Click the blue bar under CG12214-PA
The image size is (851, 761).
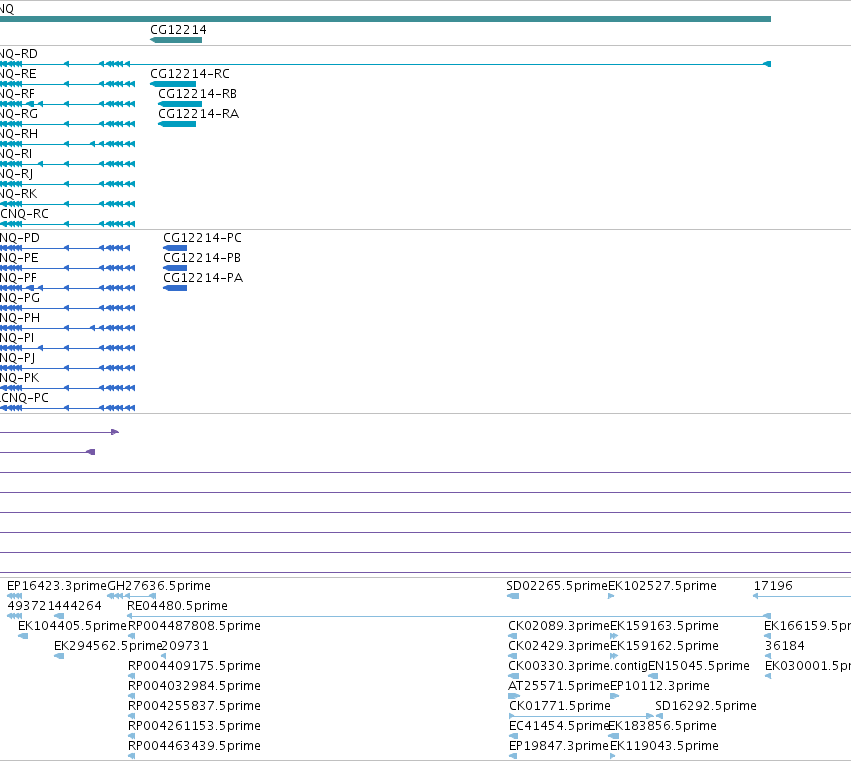click(175, 288)
